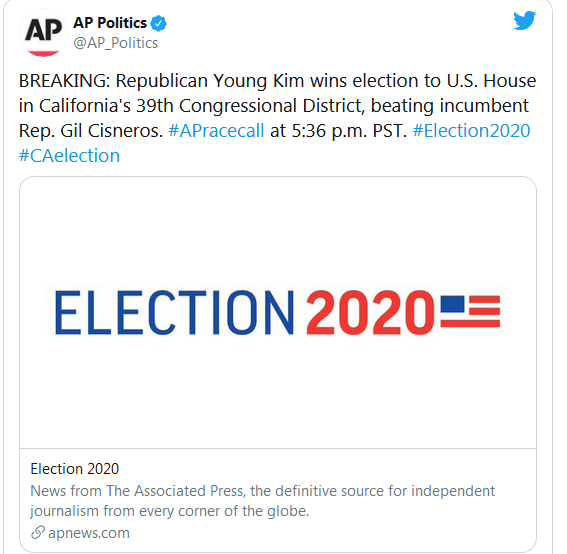Click the blue square of the flag graphic
Viewport: 567px width, 554px height.
[452, 304]
